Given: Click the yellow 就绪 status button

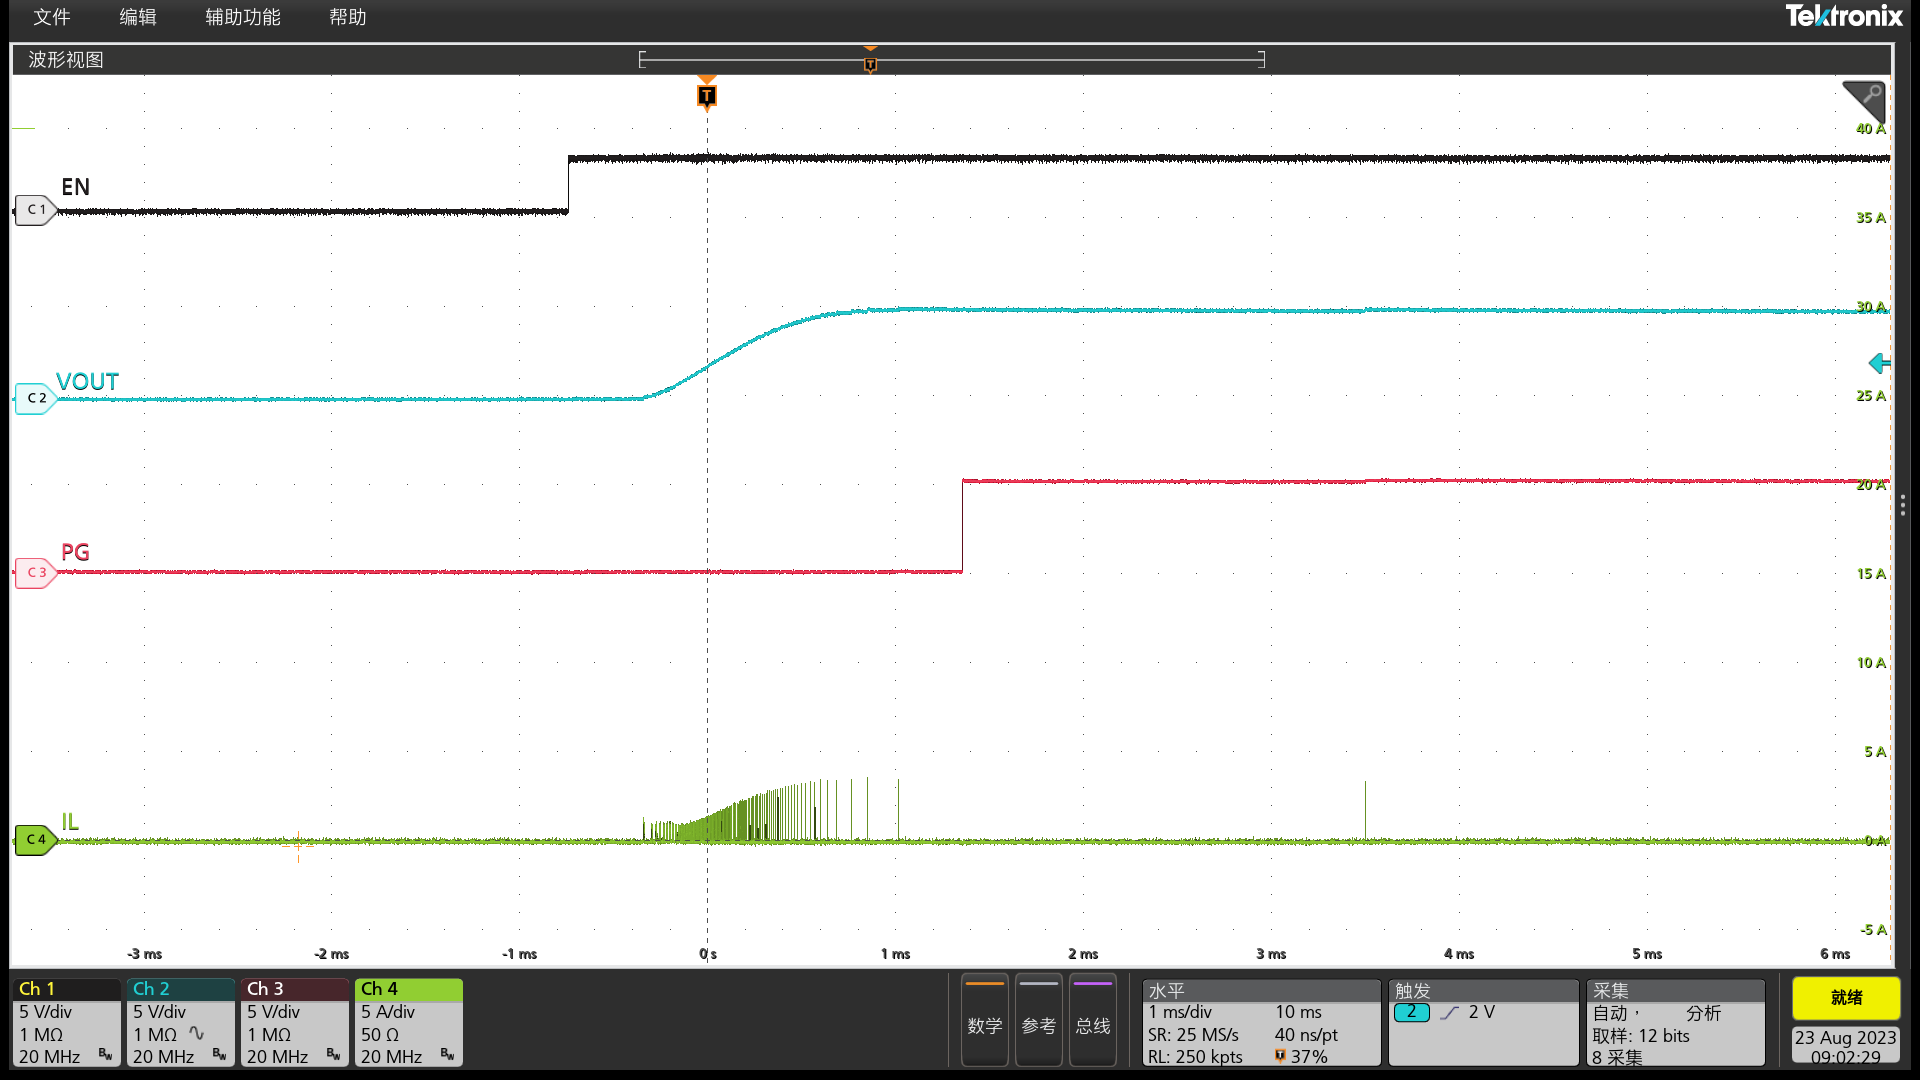Looking at the screenshot, I should (1845, 998).
